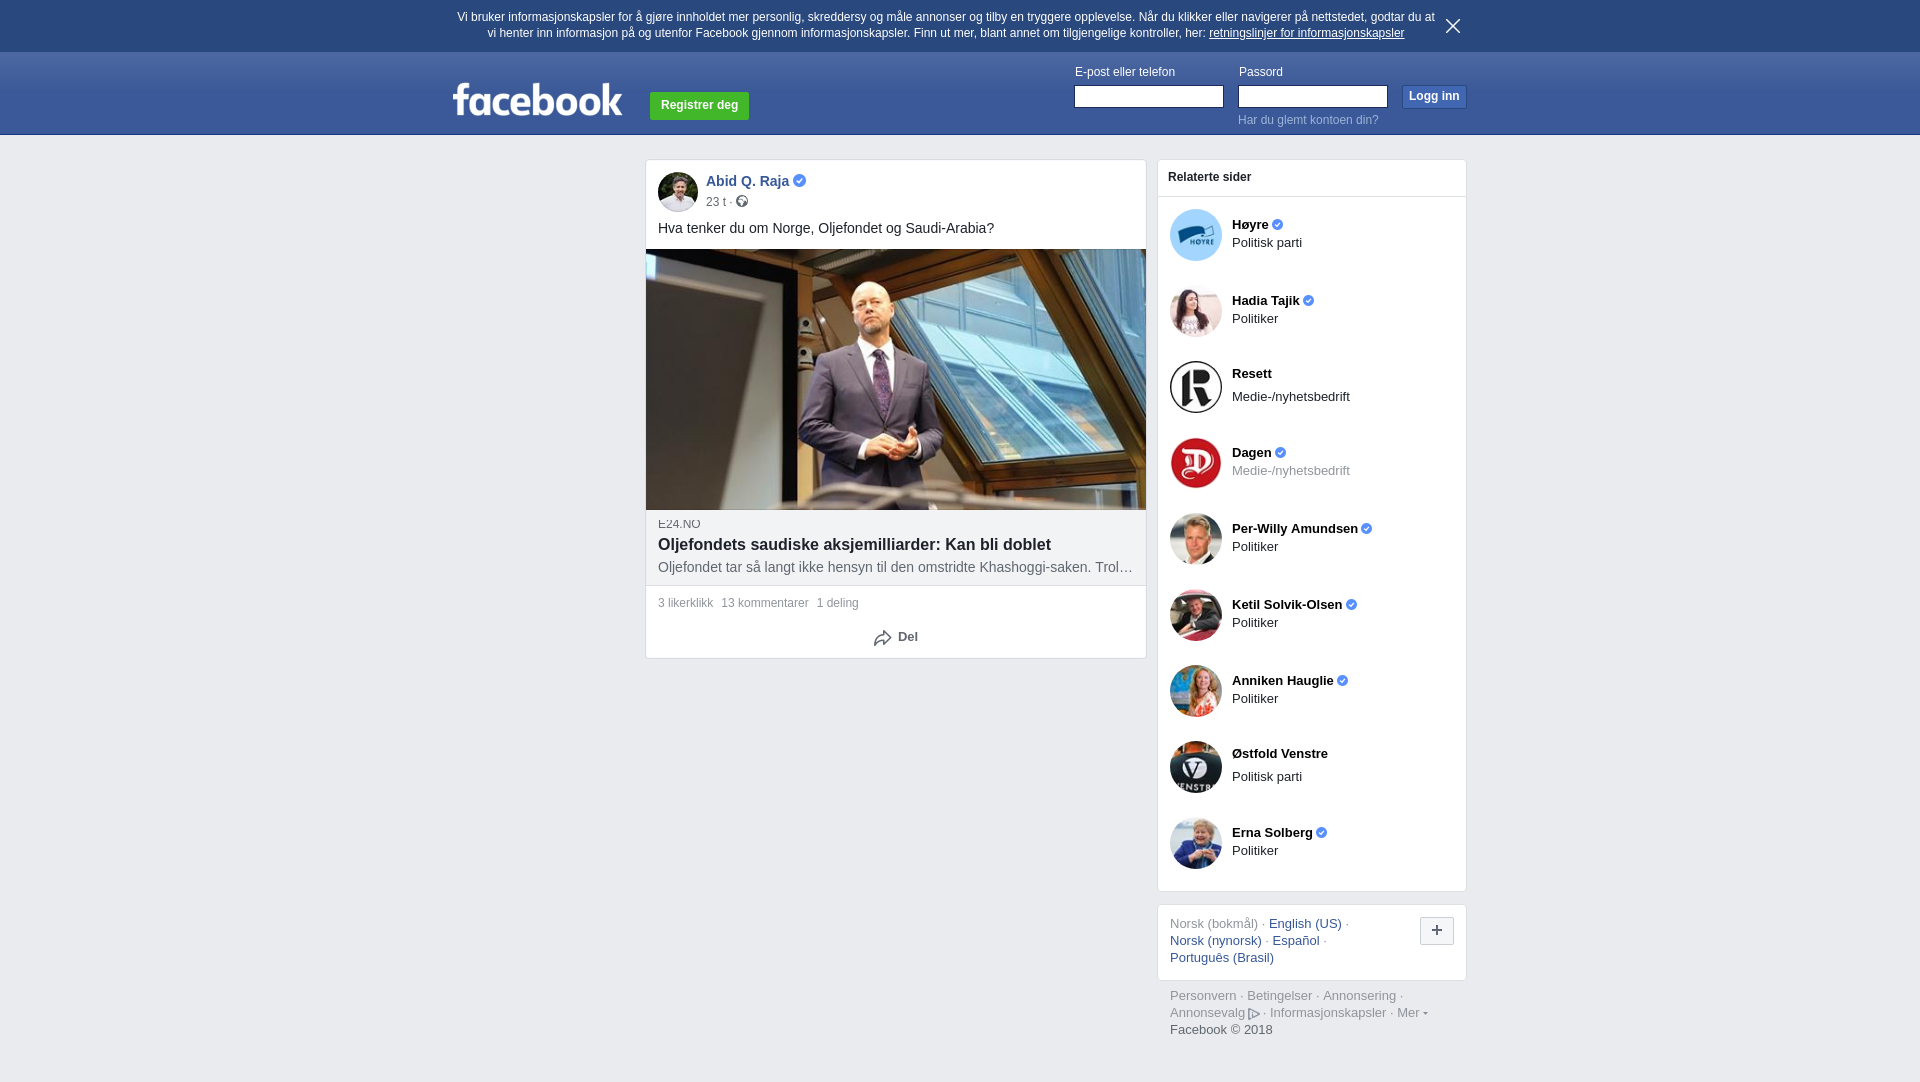
Task: Click the Registrer deg button
Action: click(699, 105)
